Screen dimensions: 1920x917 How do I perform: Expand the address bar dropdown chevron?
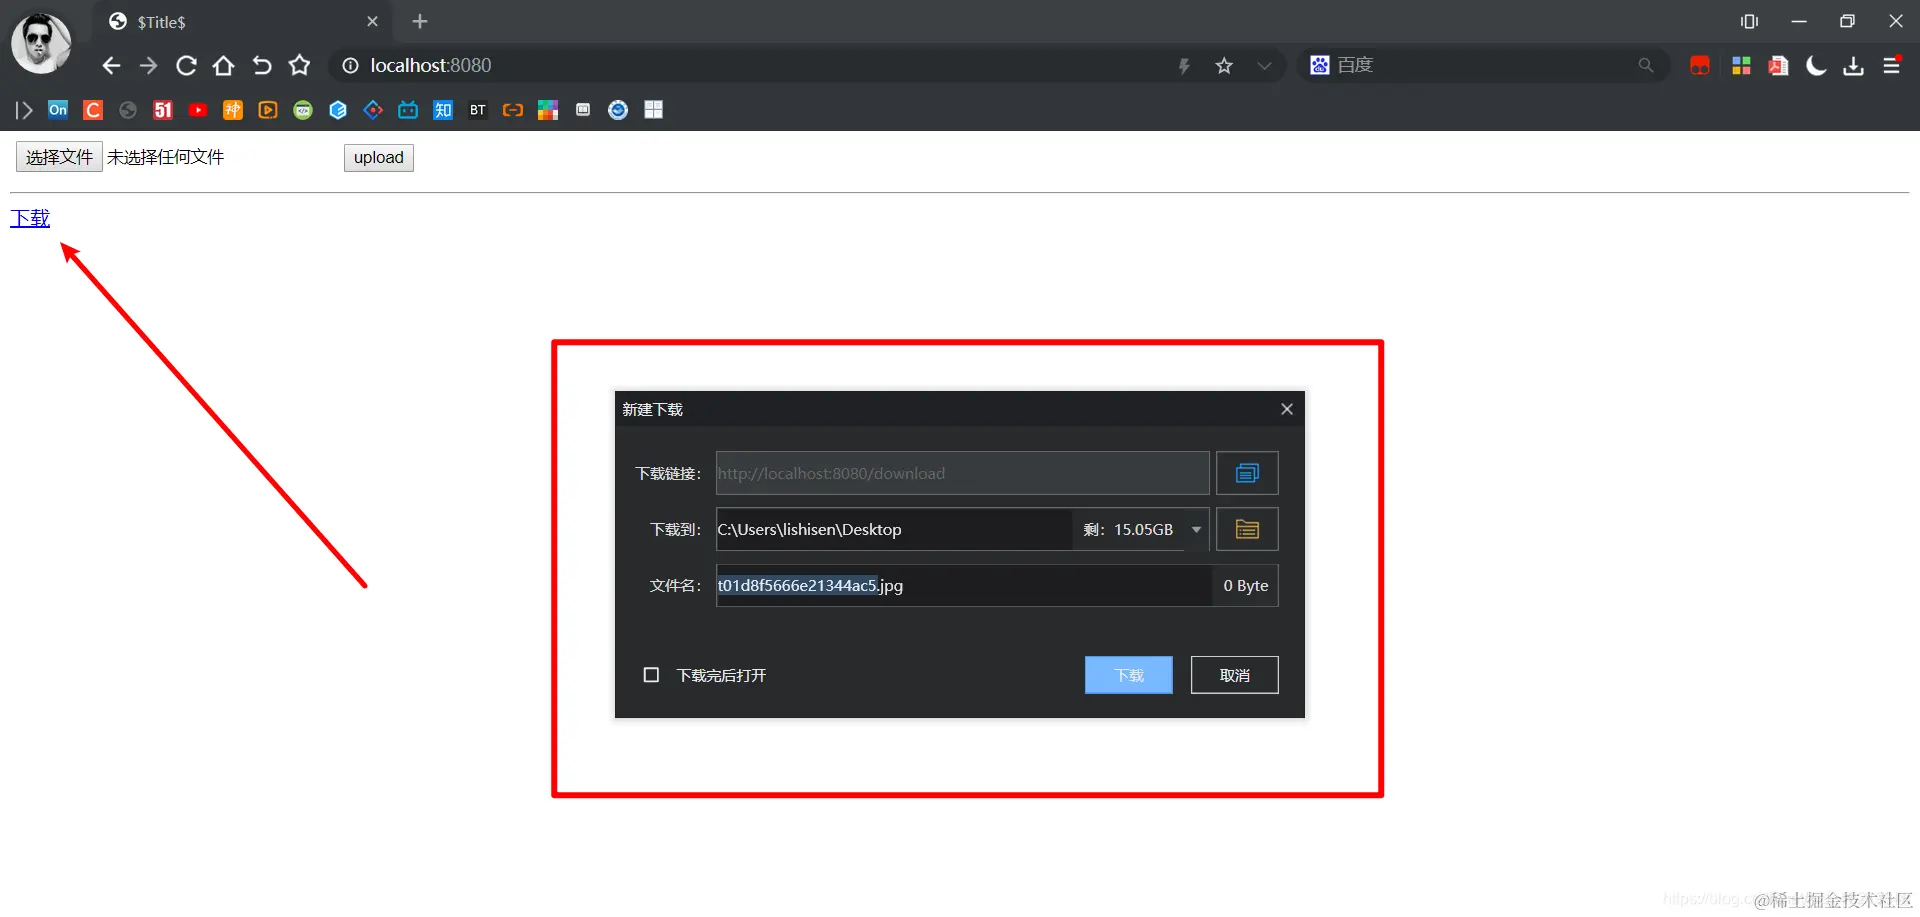[1265, 66]
